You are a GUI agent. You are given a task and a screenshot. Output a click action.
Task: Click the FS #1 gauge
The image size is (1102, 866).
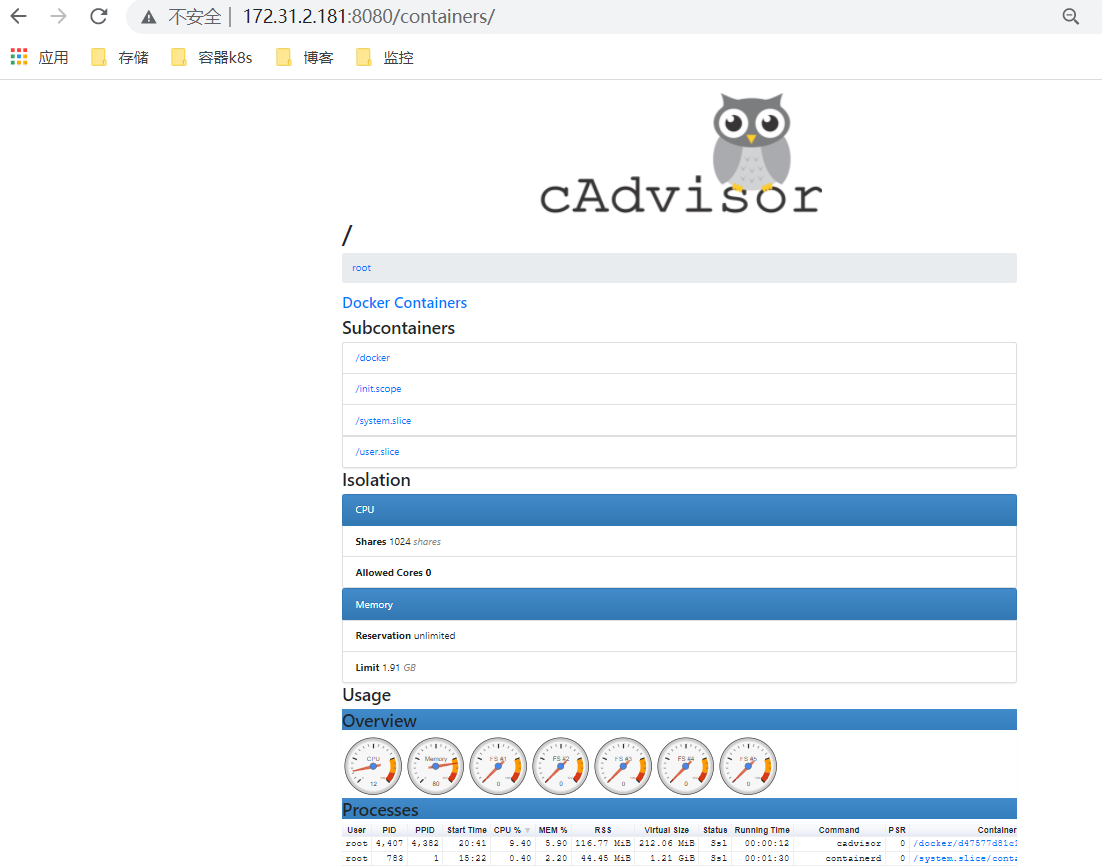(498, 766)
